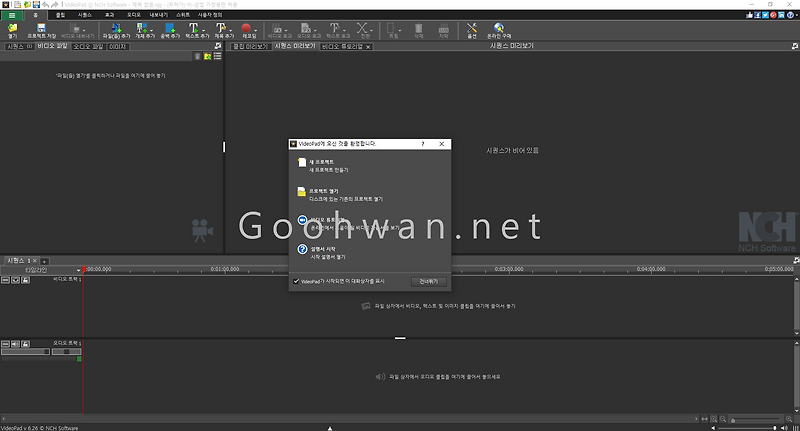Click the undo arrow in the title bar quick access
800x431 pixels.
click(45, 5)
